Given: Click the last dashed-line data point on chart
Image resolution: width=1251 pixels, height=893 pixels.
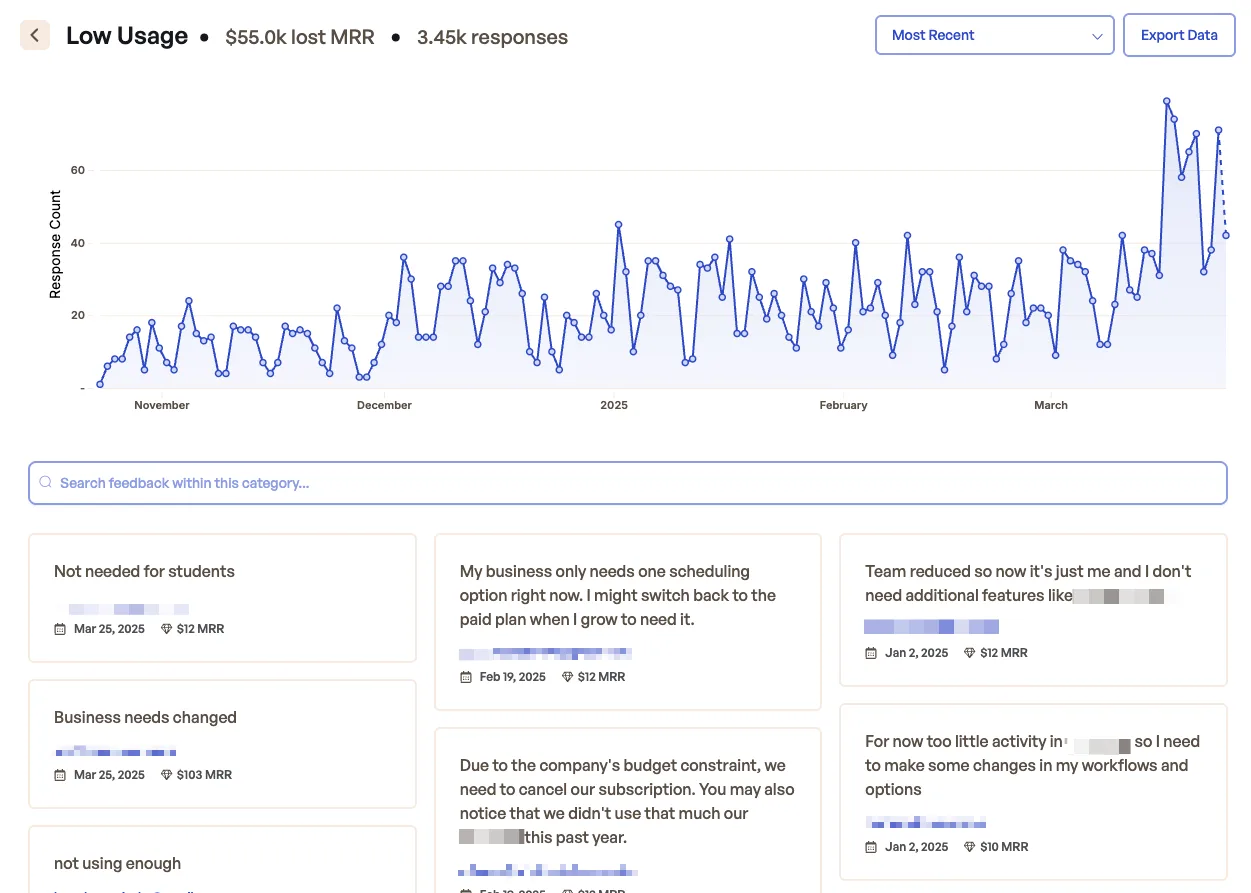Looking at the screenshot, I should click(1226, 236).
